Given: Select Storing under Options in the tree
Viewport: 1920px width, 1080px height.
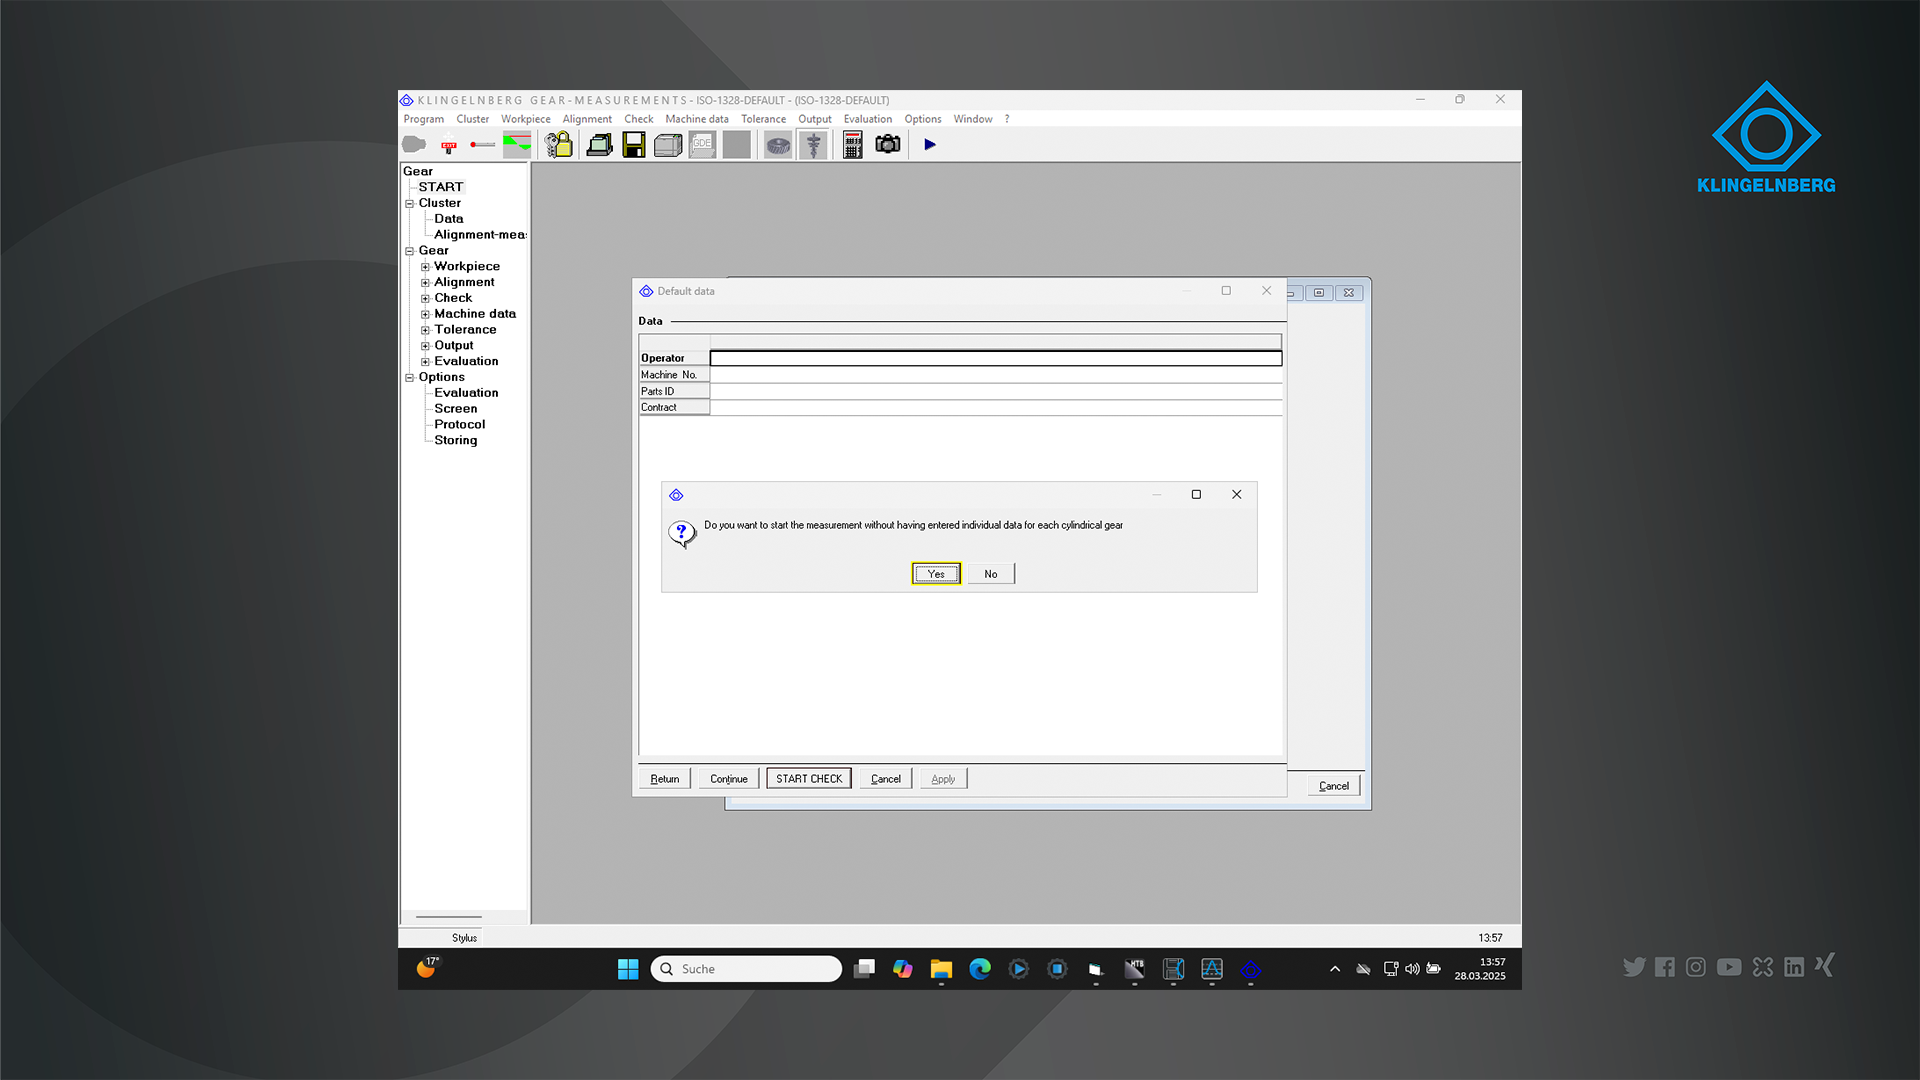Looking at the screenshot, I should (x=456, y=441).
